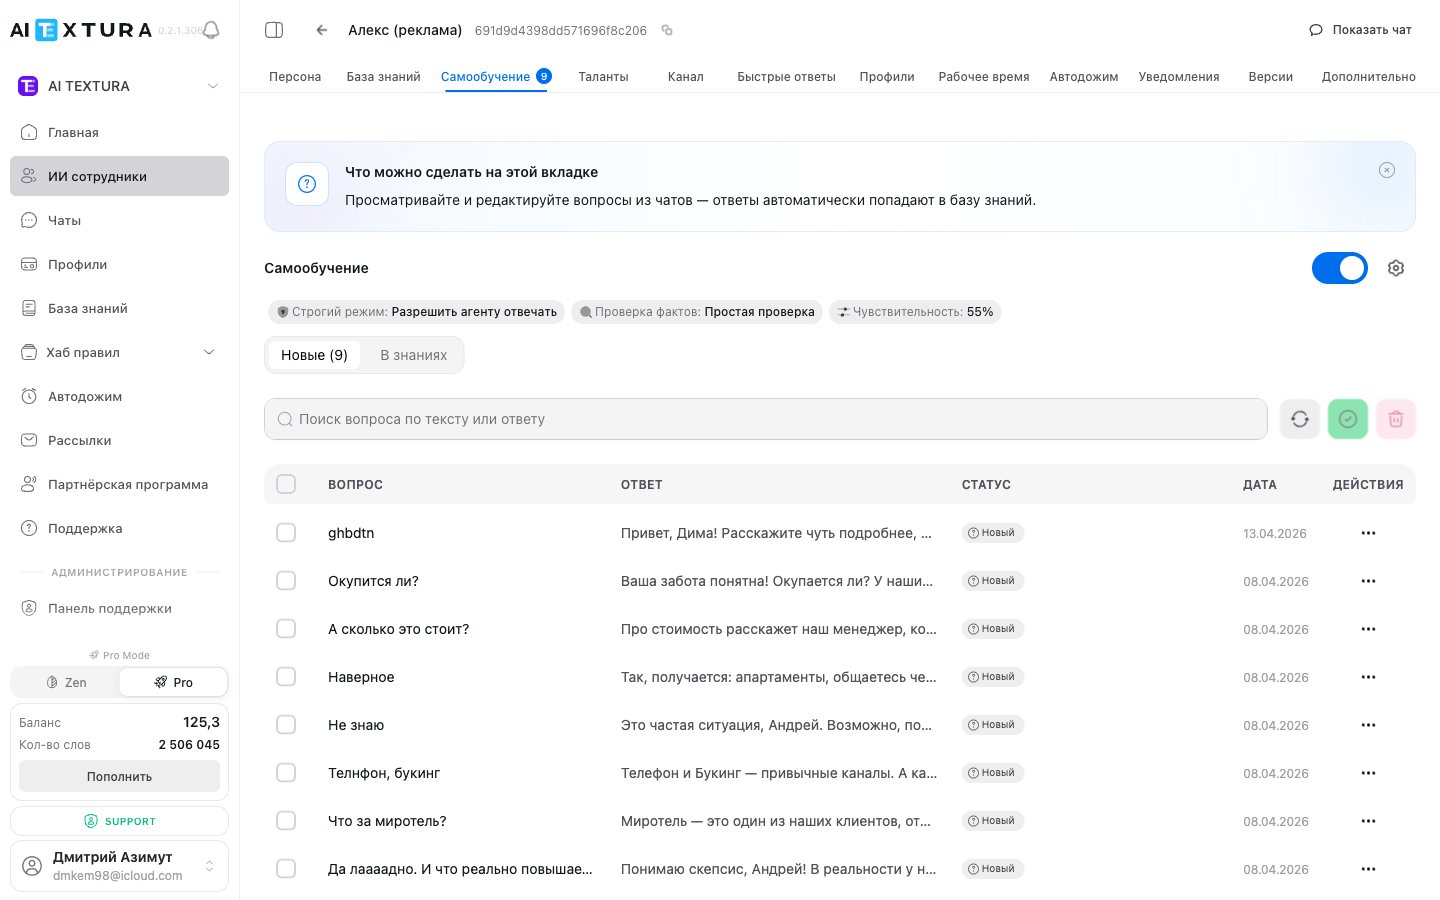Viewport: 1440px width, 900px height.
Task: Open the SUPPORT button
Action: coord(119,821)
